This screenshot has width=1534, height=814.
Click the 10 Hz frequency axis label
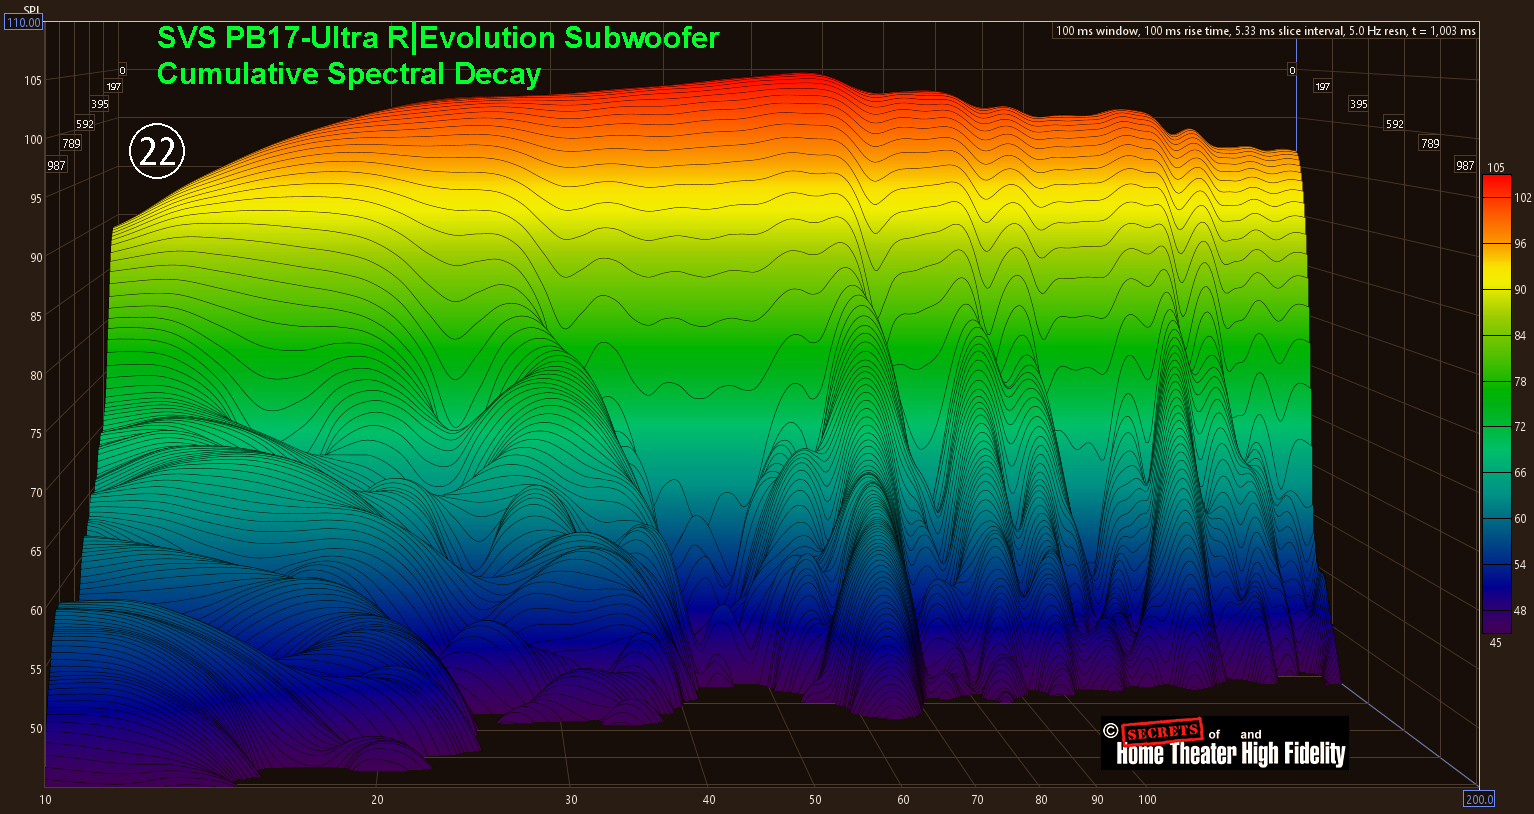click(45, 799)
